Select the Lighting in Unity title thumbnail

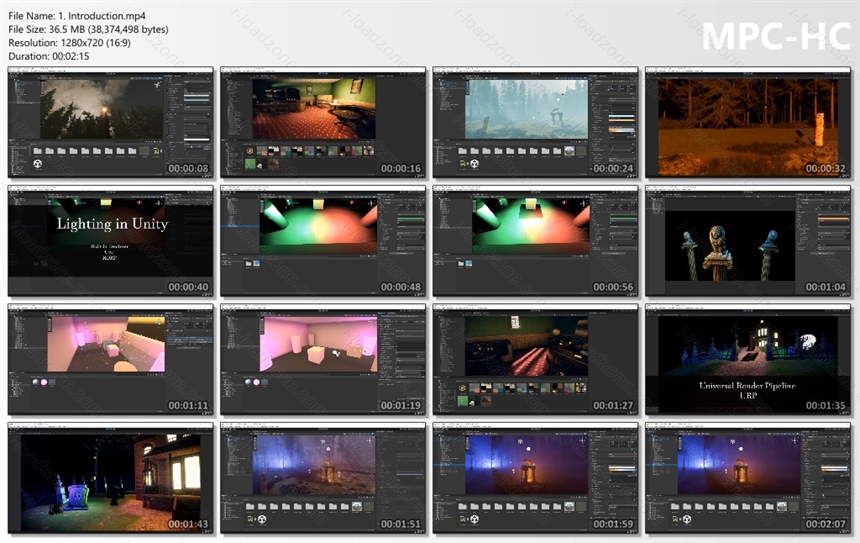click(110, 241)
